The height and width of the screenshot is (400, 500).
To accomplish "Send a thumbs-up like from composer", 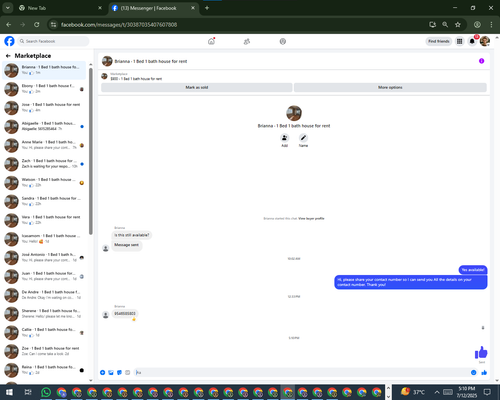I will click(x=484, y=372).
